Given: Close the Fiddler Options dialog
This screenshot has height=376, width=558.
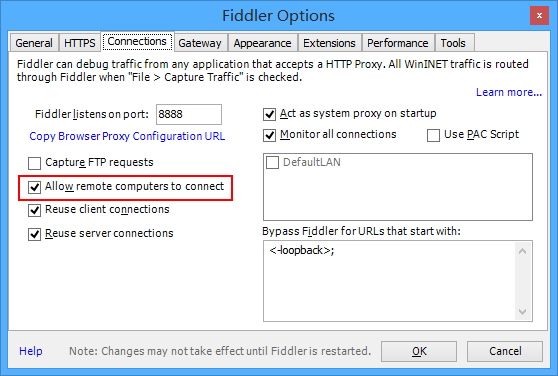Looking at the screenshot, I should point(539,16).
